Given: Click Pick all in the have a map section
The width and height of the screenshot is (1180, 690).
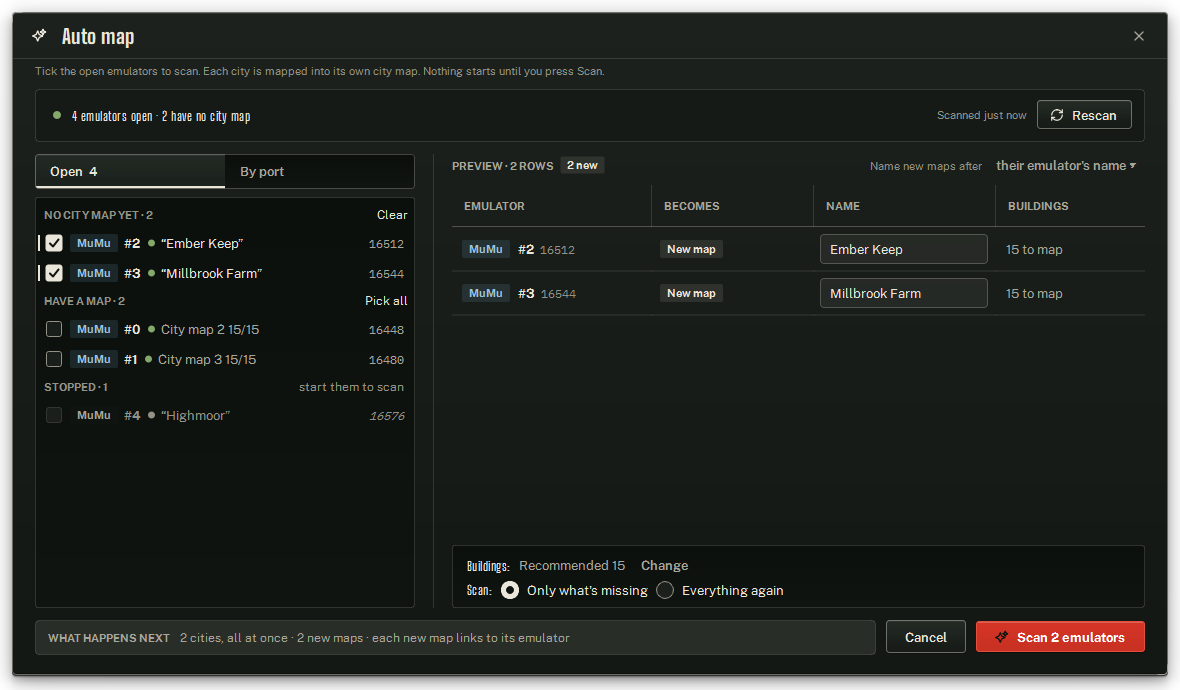Looking at the screenshot, I should coord(386,301).
